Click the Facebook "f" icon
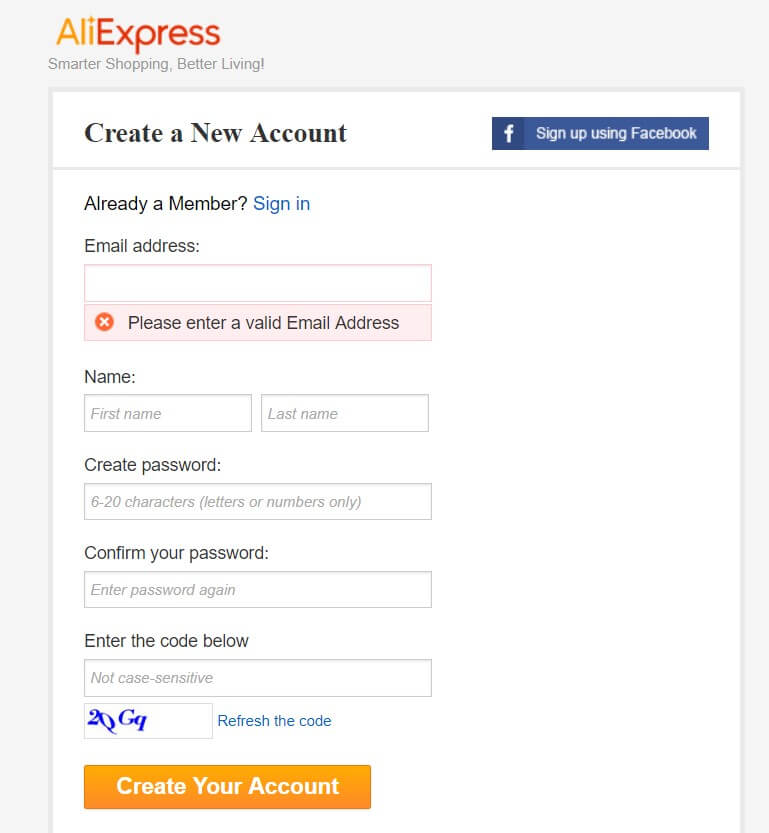Viewport: 769px width, 833px height. click(x=509, y=134)
